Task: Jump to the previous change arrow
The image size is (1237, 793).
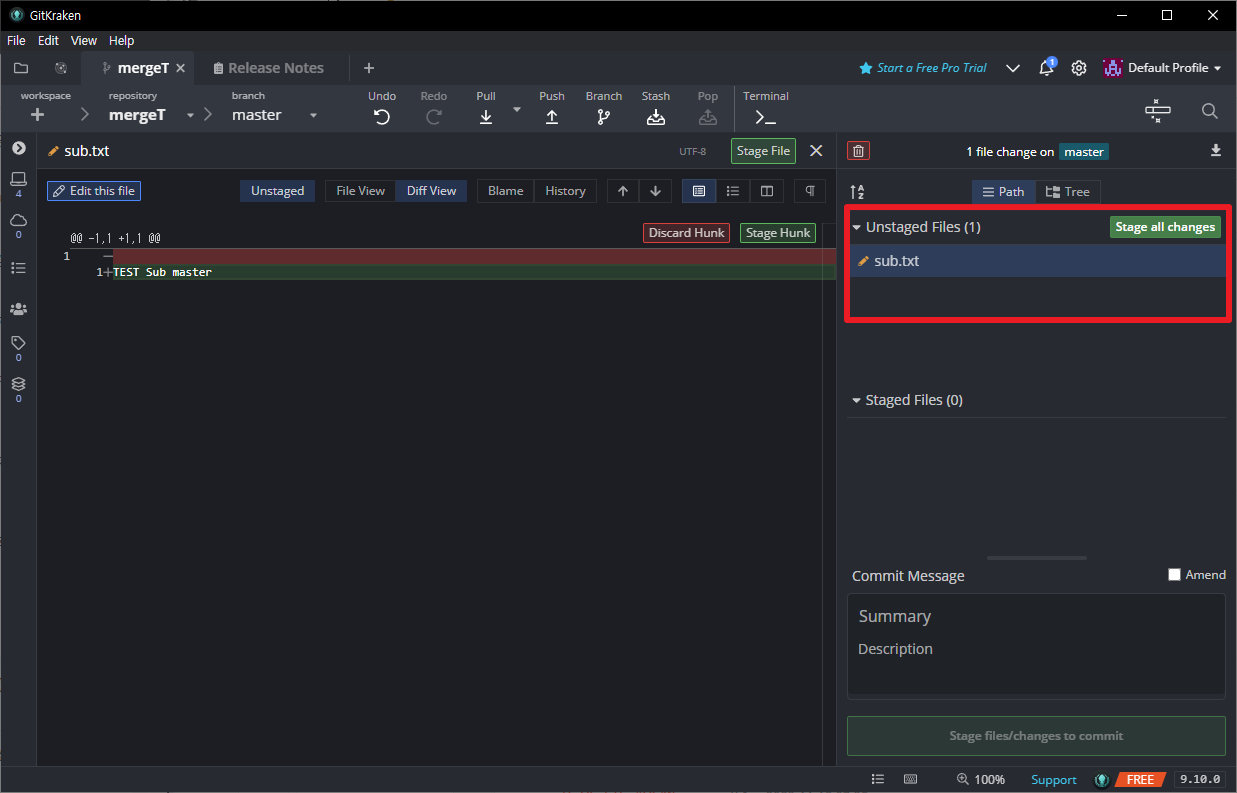Action: point(623,191)
